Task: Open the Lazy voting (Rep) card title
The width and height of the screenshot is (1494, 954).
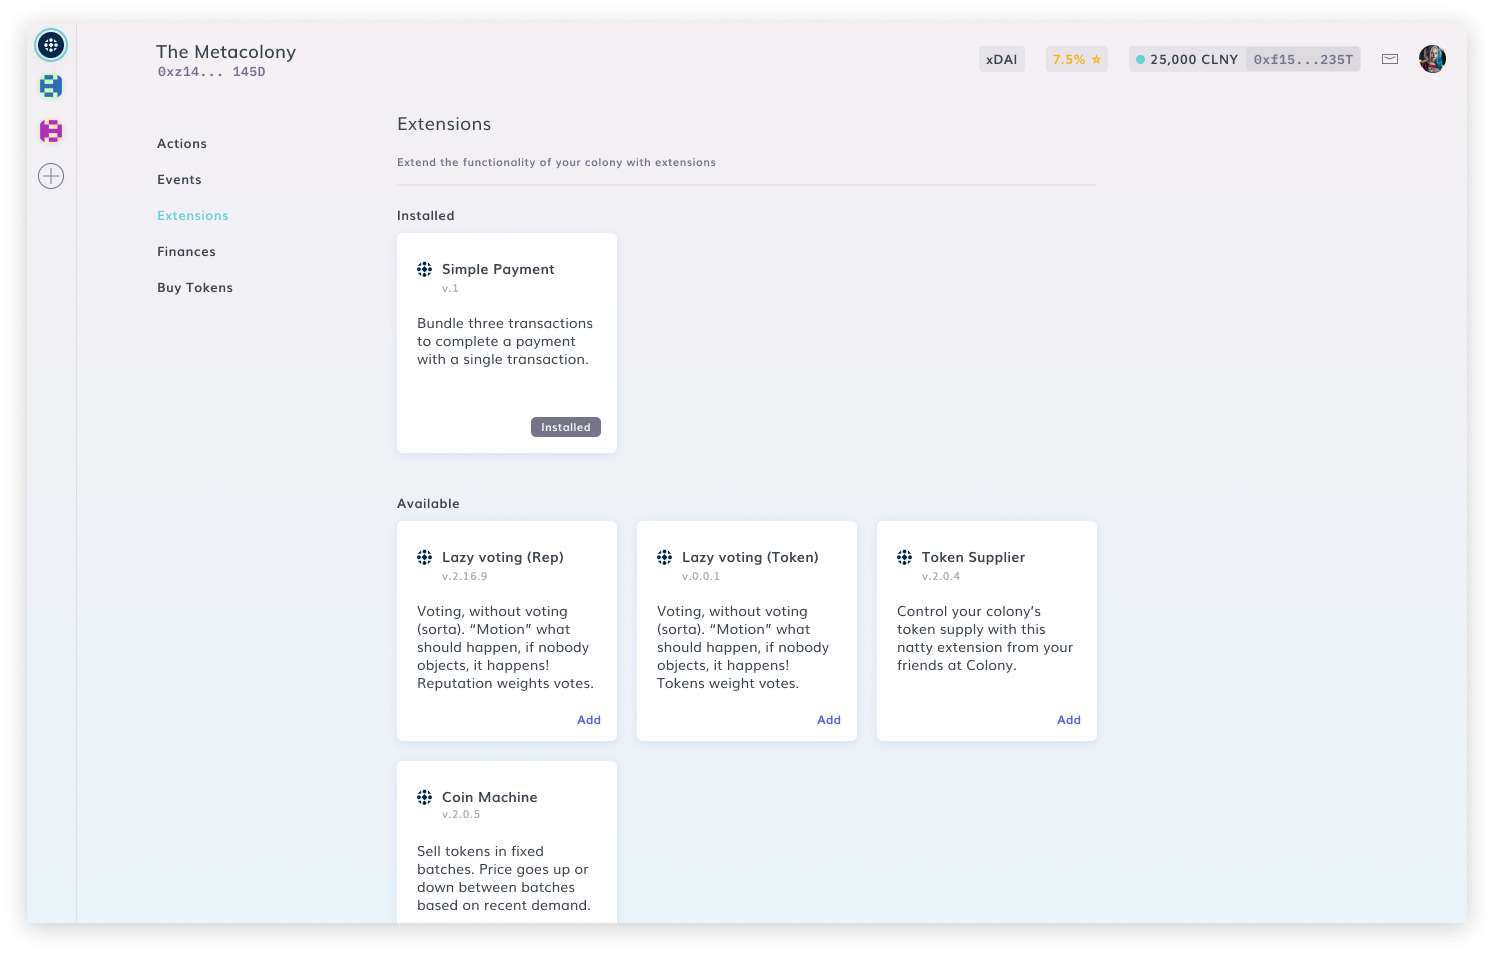Action: pos(503,558)
